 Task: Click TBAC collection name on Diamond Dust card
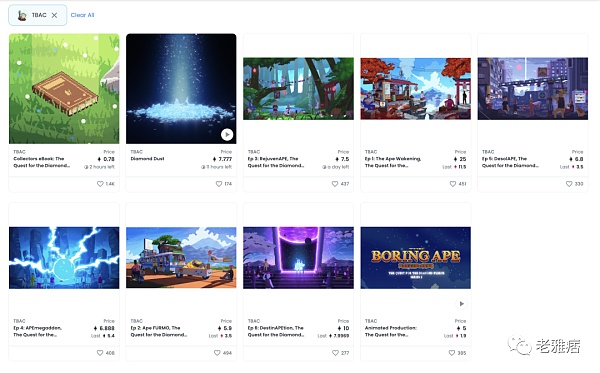click(x=137, y=152)
